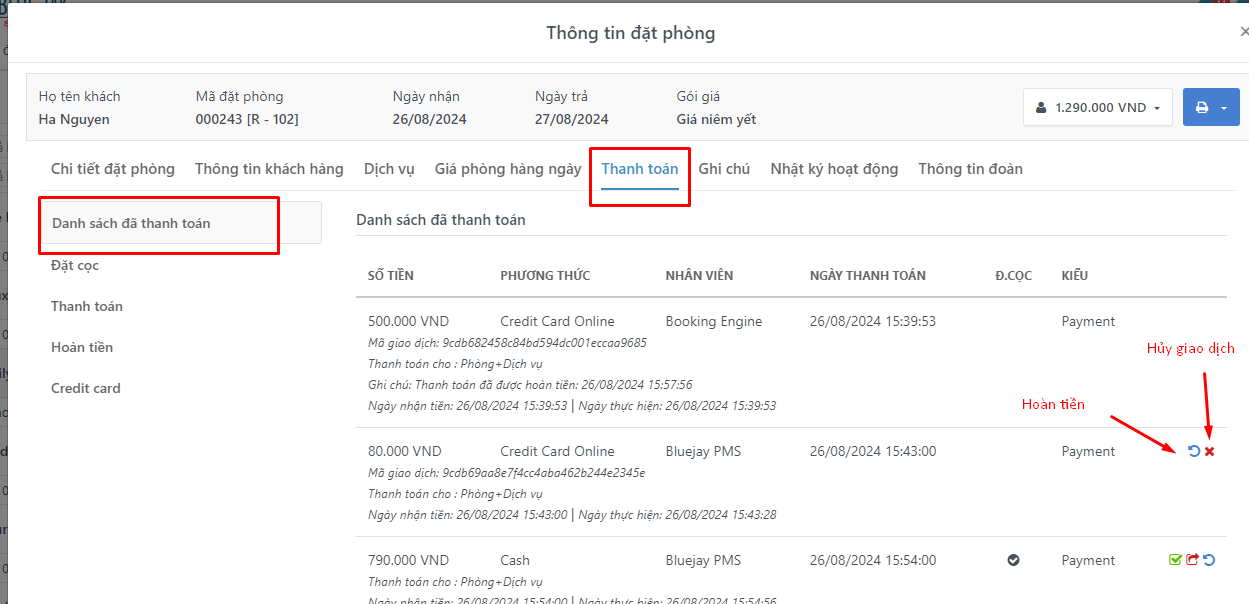Click payment date 26/08/2024 15:43:00
Viewport: 1249px width, 604px height.
[873, 451]
